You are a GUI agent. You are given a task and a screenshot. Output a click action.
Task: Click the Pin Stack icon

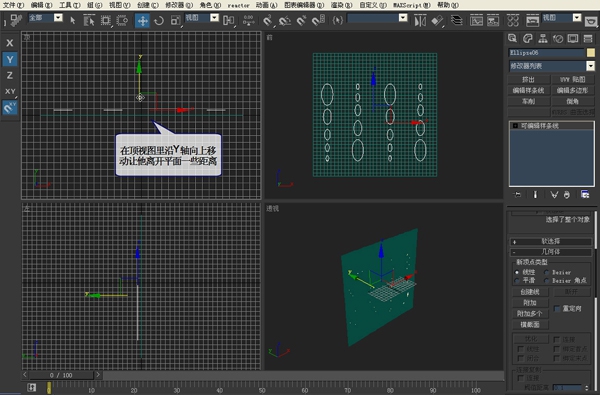(517, 195)
